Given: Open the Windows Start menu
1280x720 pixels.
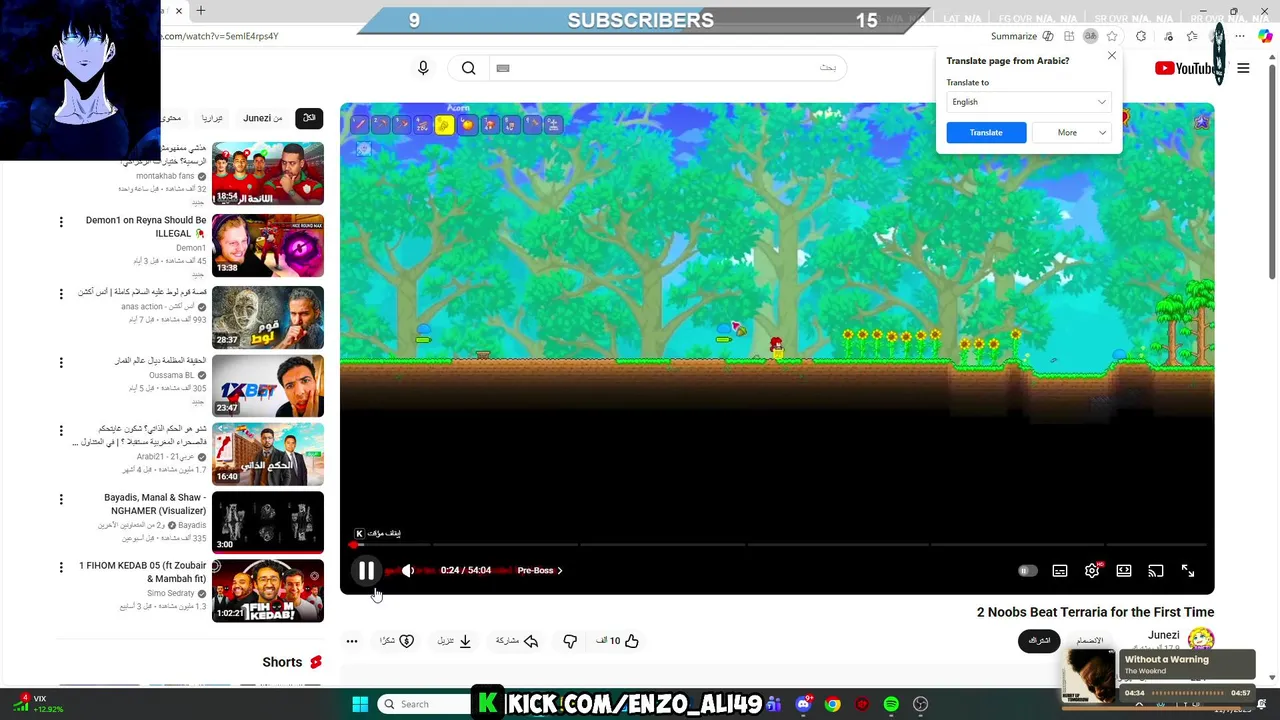Looking at the screenshot, I should 360,704.
